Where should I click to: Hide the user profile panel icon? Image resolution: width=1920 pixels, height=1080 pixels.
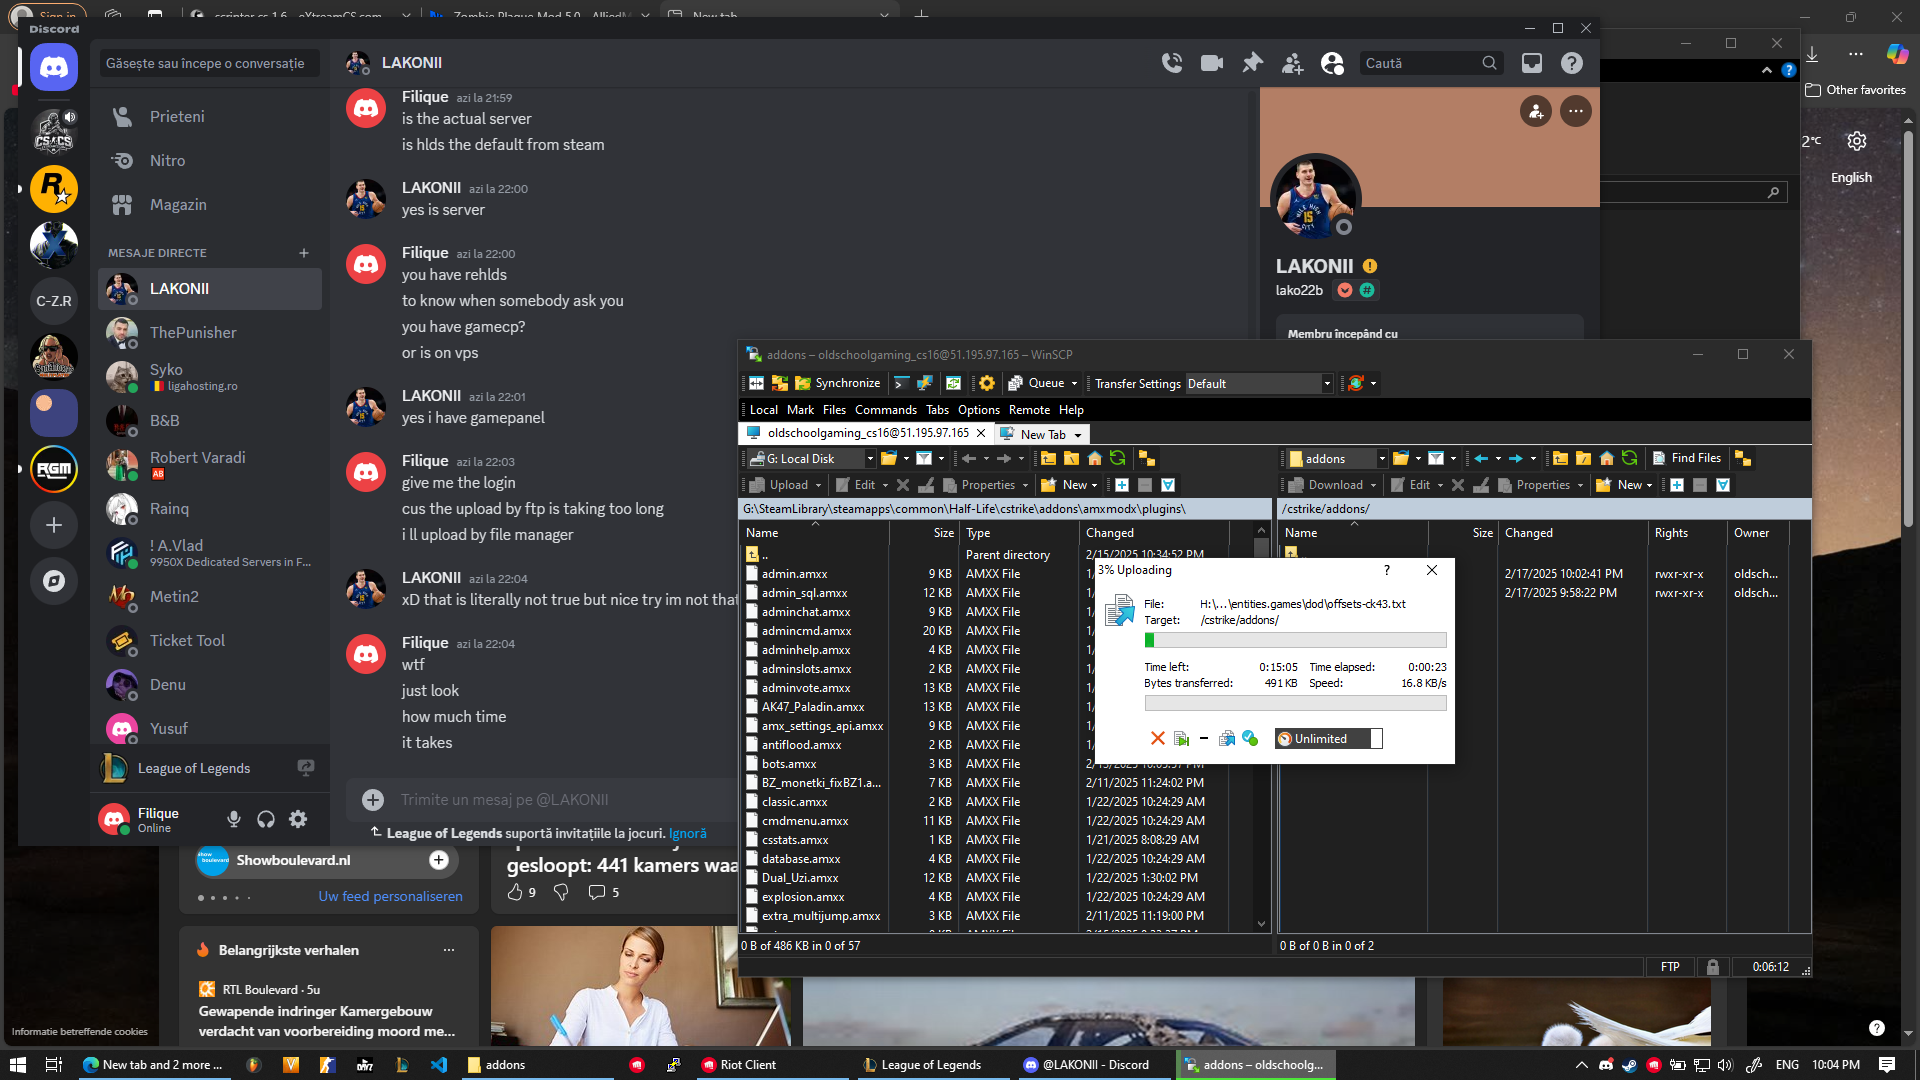(x=1332, y=63)
